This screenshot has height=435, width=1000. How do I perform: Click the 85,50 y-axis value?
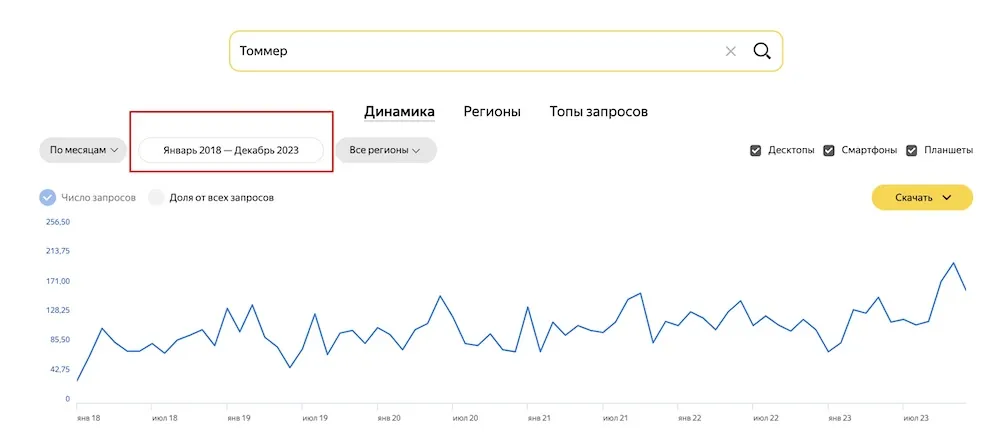[x=59, y=340]
